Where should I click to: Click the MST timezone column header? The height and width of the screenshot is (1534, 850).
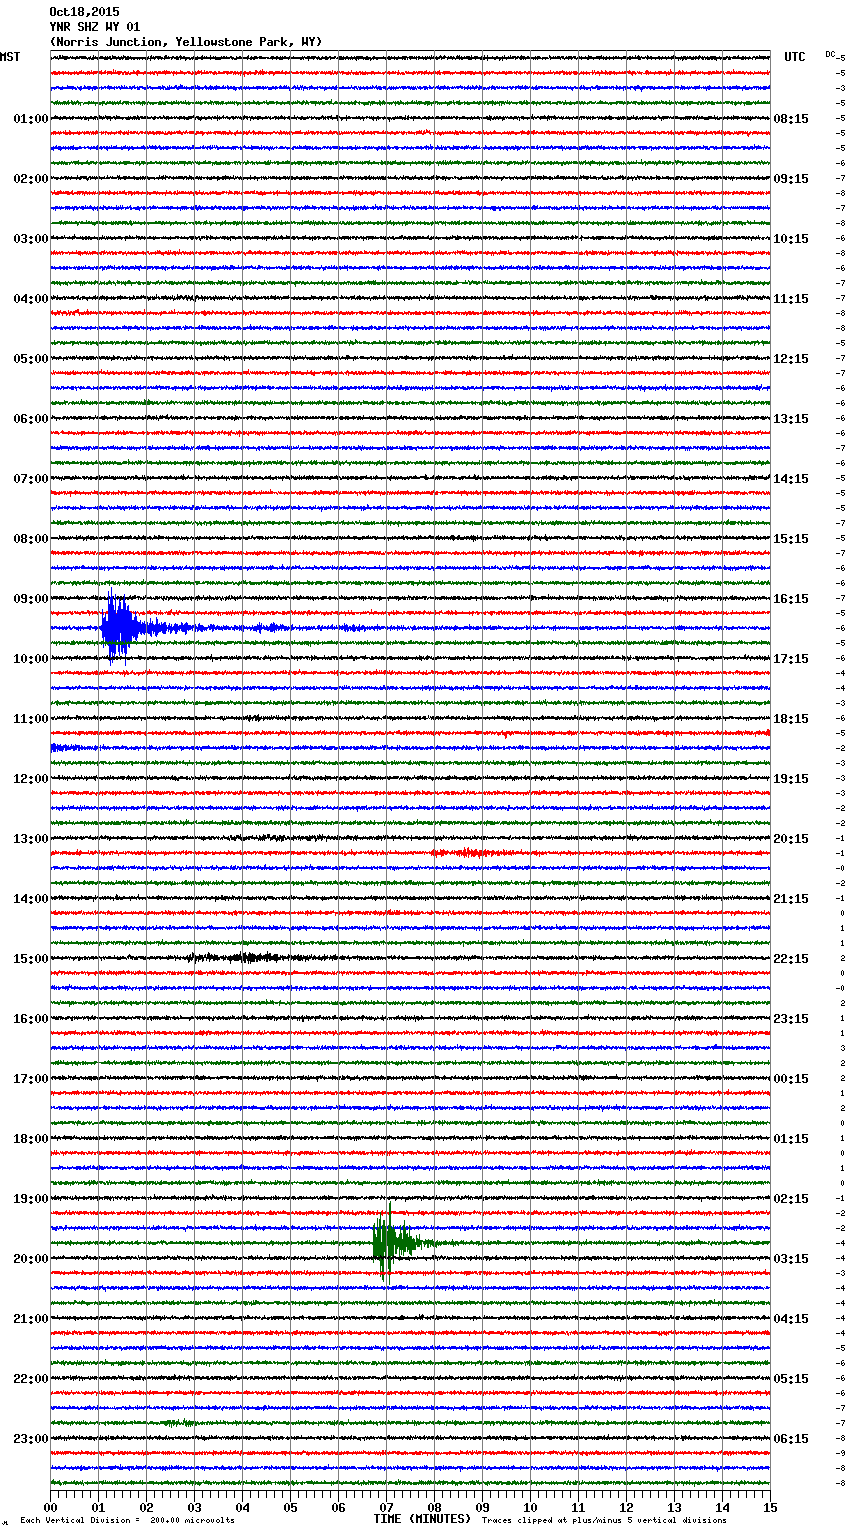(10, 57)
